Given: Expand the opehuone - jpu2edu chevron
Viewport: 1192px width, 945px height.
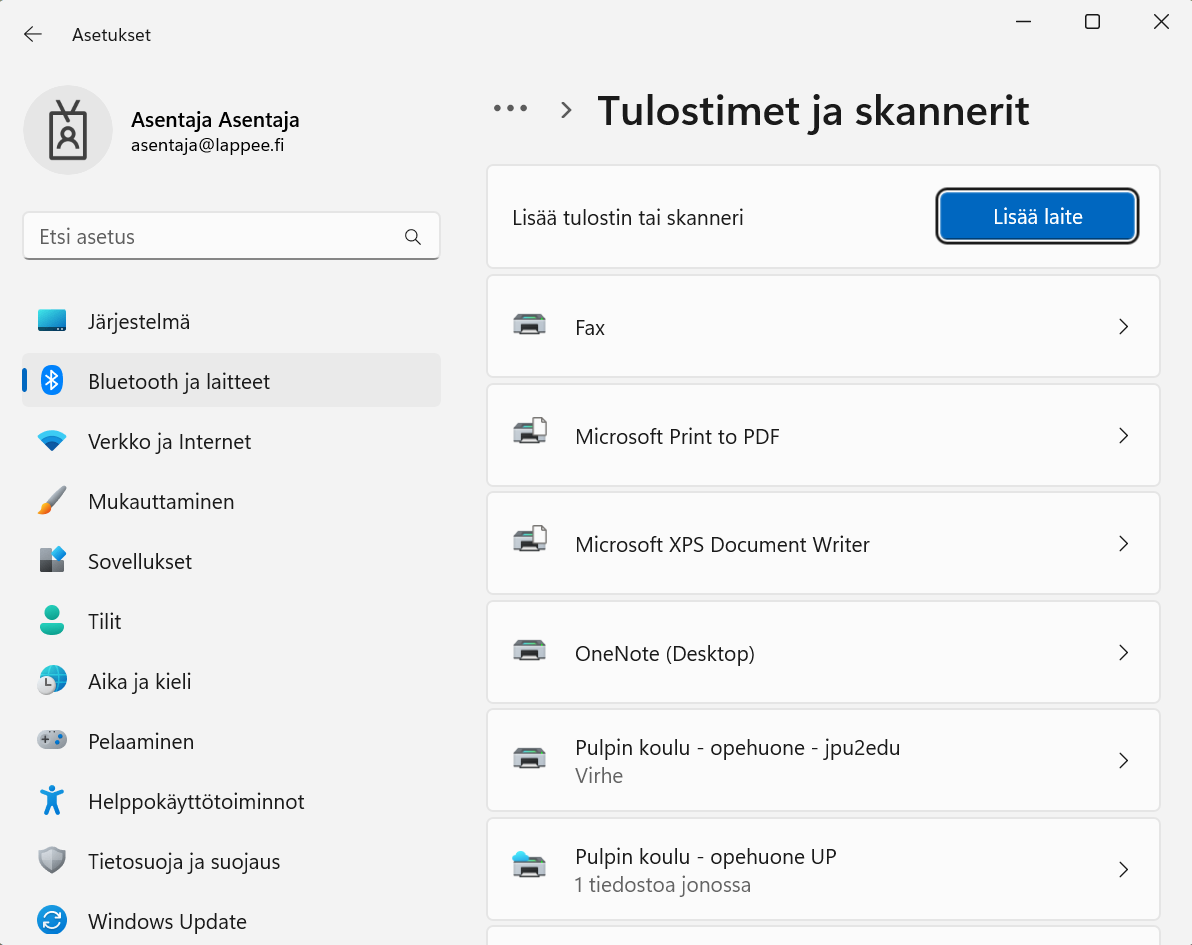Looking at the screenshot, I should 1124,760.
